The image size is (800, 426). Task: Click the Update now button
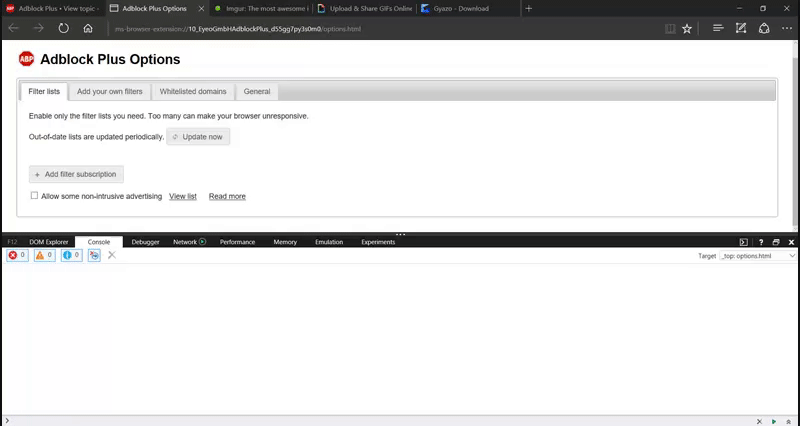click(198, 137)
